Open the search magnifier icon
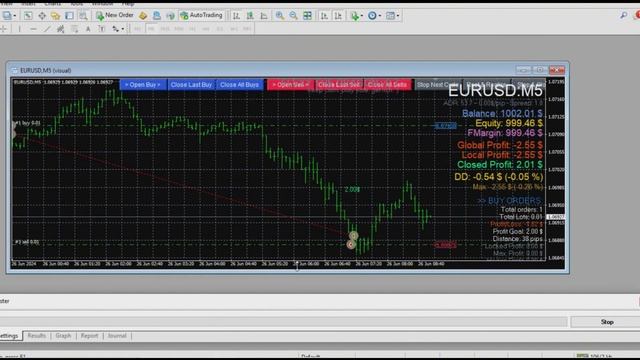640x360 pixels. 623,16
